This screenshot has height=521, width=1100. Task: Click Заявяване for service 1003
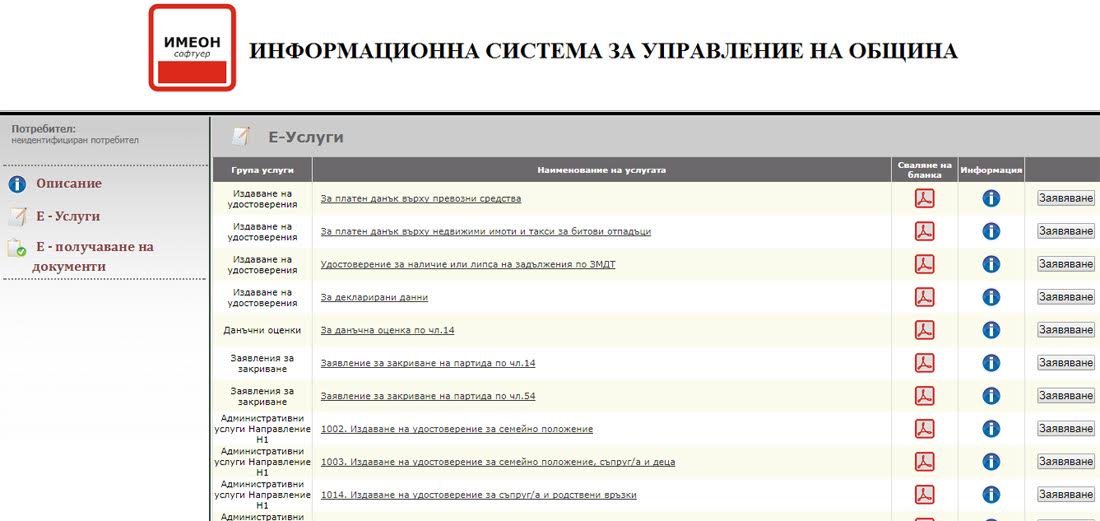click(x=1066, y=462)
